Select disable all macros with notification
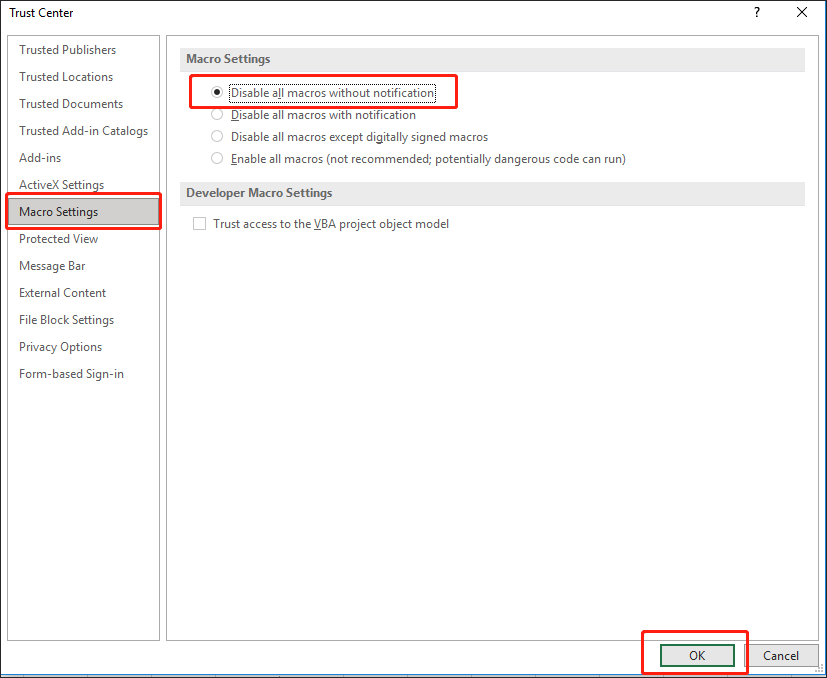The image size is (827, 678). tap(217, 115)
